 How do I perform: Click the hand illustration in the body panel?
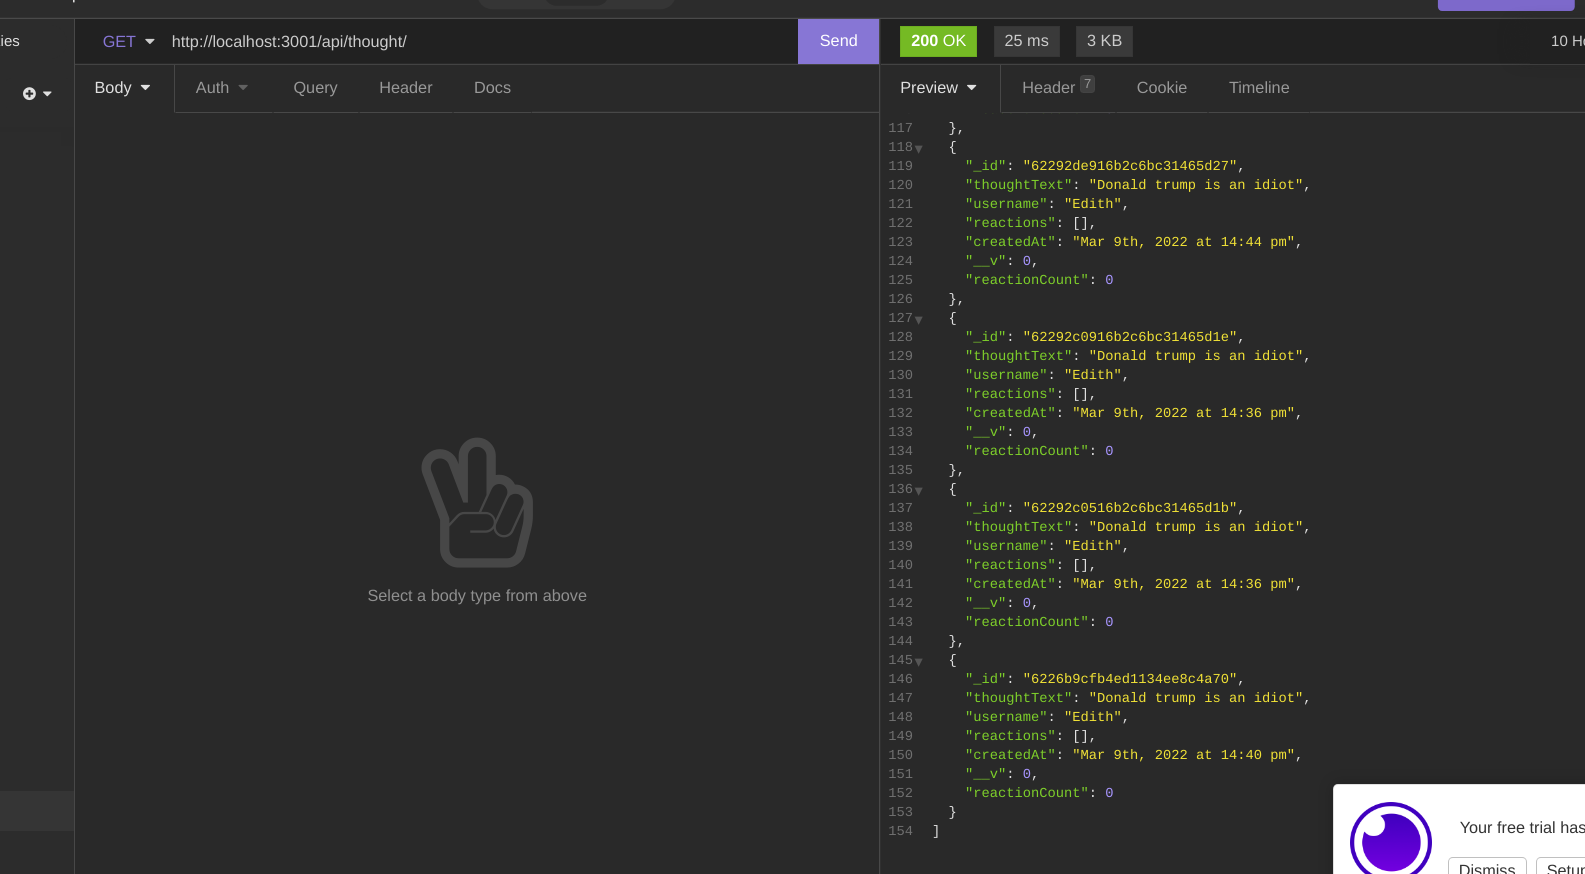click(x=477, y=502)
